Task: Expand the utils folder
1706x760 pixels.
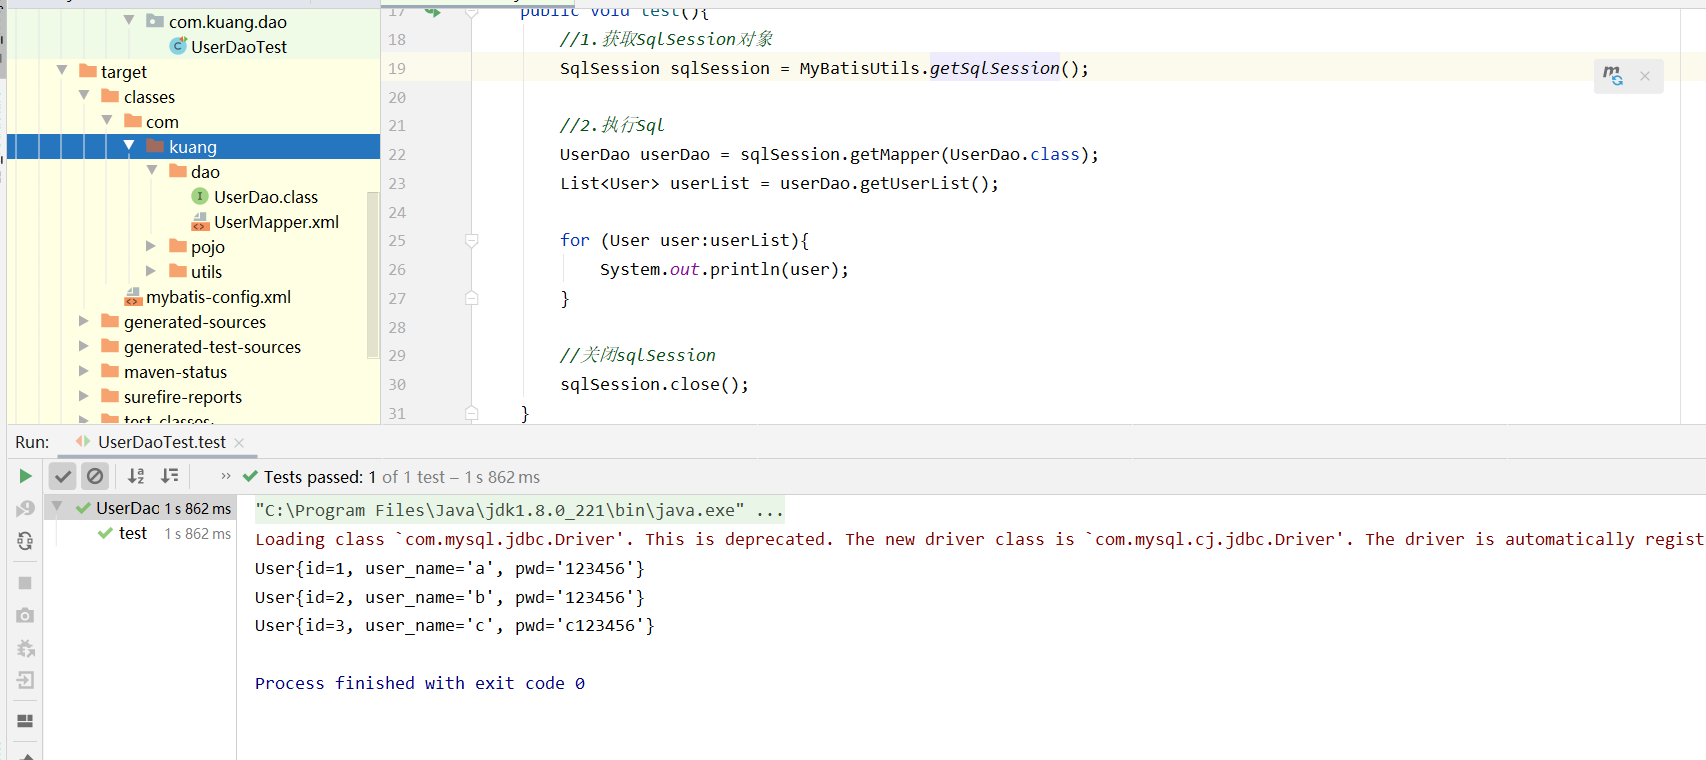Action: [151, 270]
